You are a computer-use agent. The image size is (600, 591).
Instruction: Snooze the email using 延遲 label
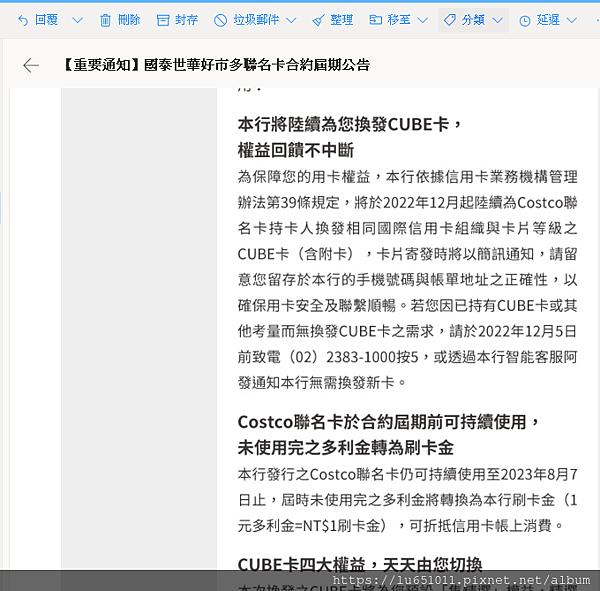pos(548,20)
